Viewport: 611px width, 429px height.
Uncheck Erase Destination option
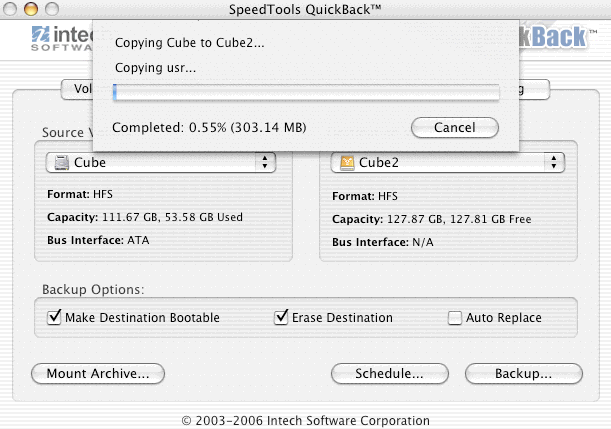pos(281,317)
